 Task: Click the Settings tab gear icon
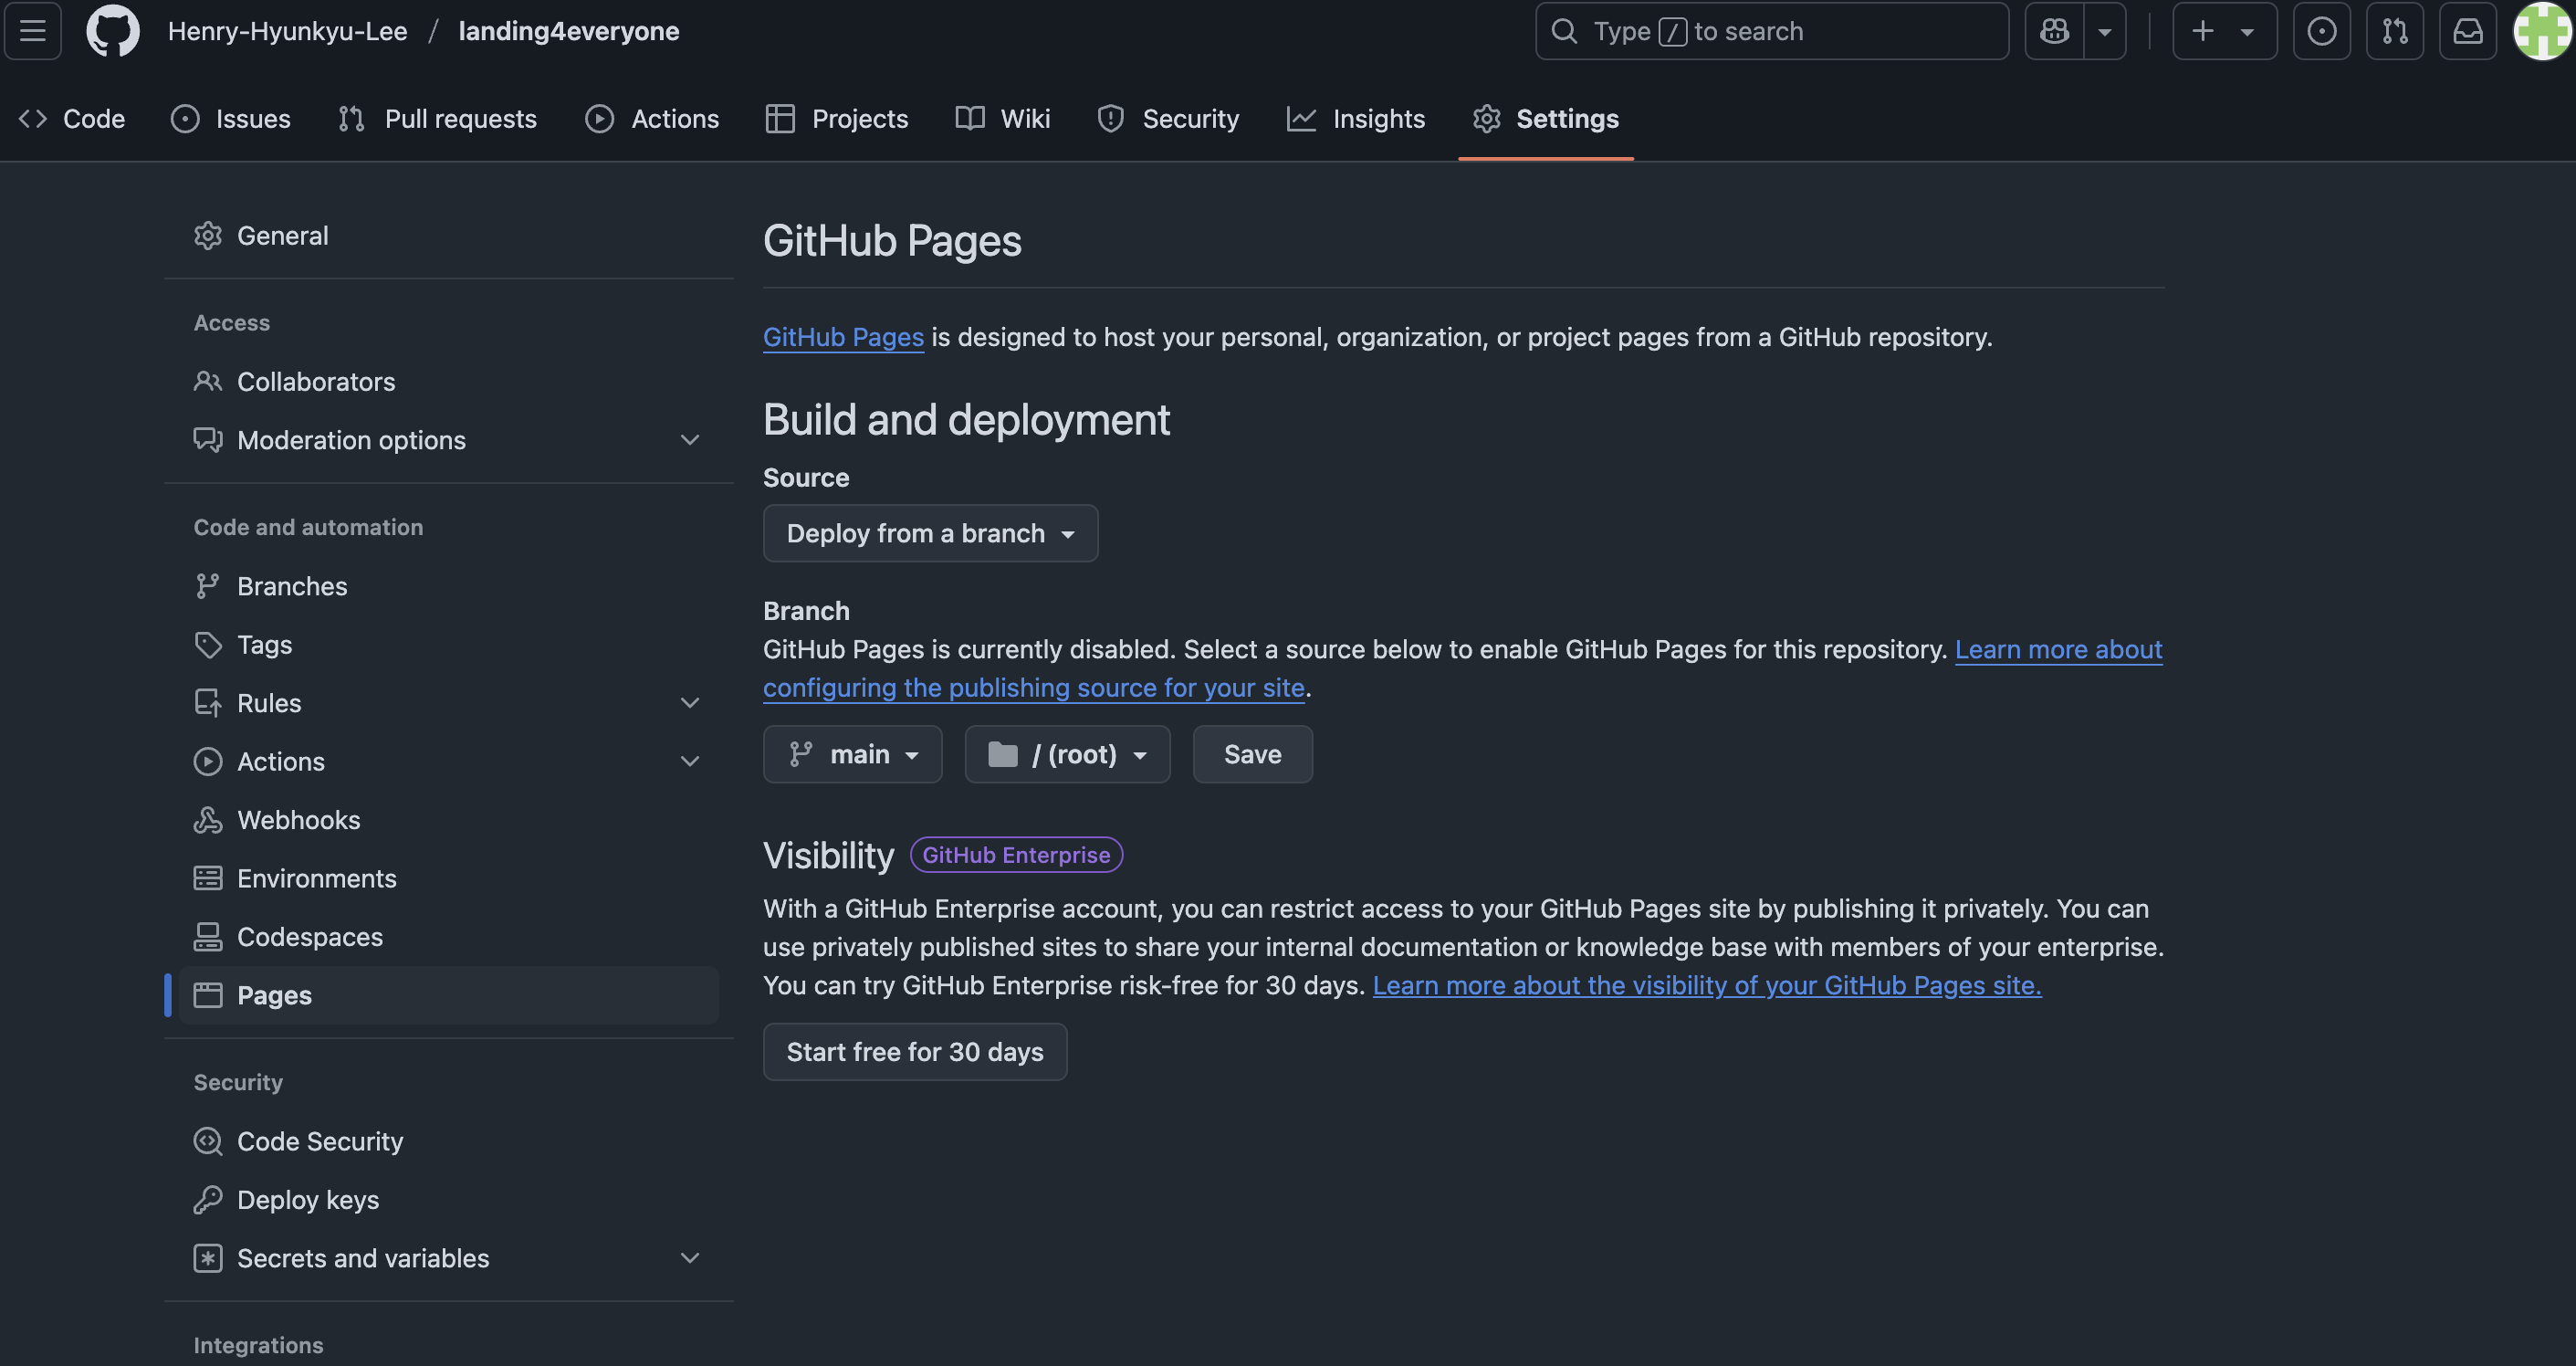click(x=1487, y=119)
